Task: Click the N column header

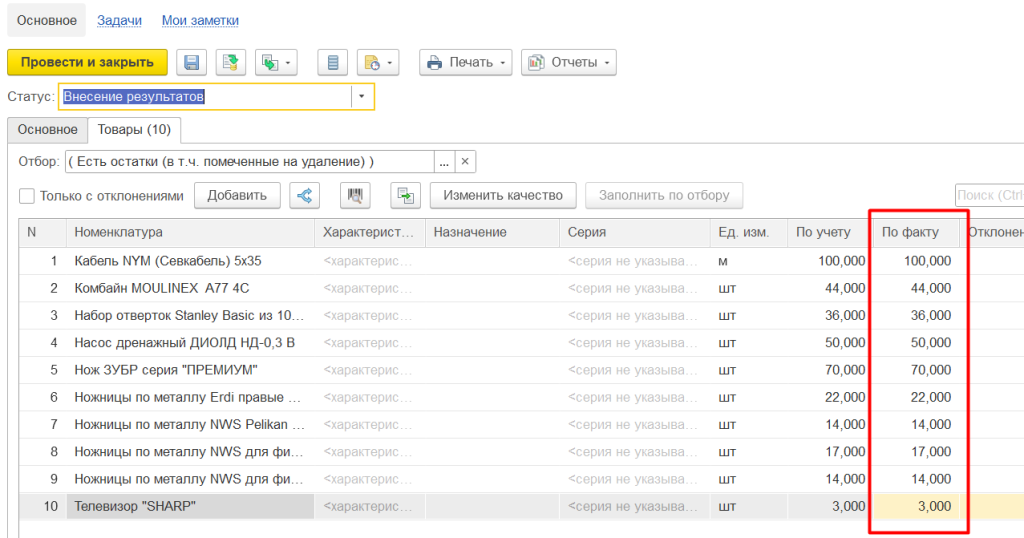Action: coord(42,232)
